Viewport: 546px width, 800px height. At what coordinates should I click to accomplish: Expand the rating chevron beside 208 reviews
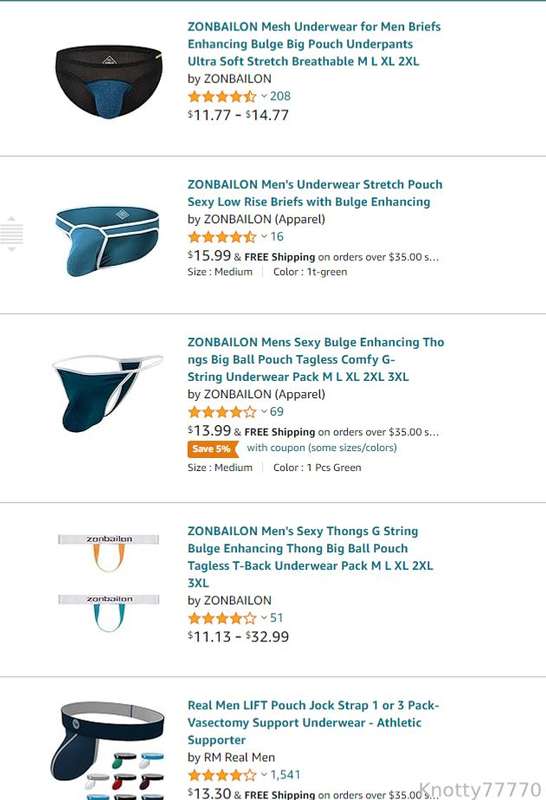coord(264,96)
